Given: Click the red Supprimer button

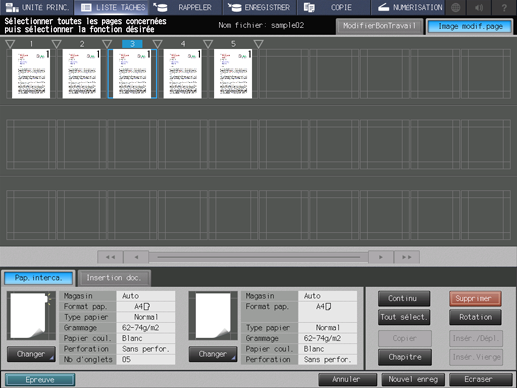Looking at the screenshot, I should pyautogui.click(x=475, y=298).
